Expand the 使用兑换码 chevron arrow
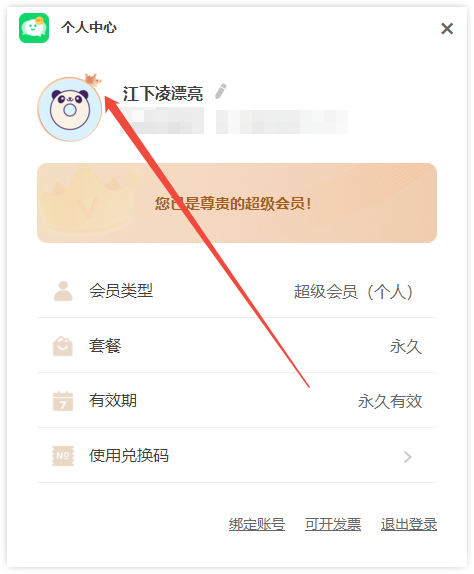The image size is (474, 574). coord(407,457)
